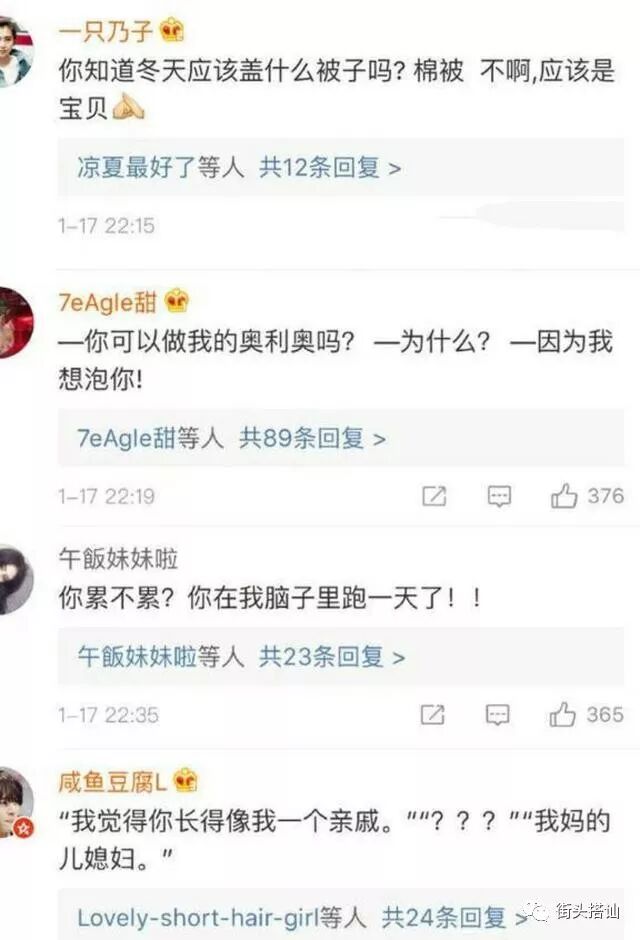Click the crown badge beside 7eAgle甜
The height and width of the screenshot is (940, 640).
[x=176, y=301]
